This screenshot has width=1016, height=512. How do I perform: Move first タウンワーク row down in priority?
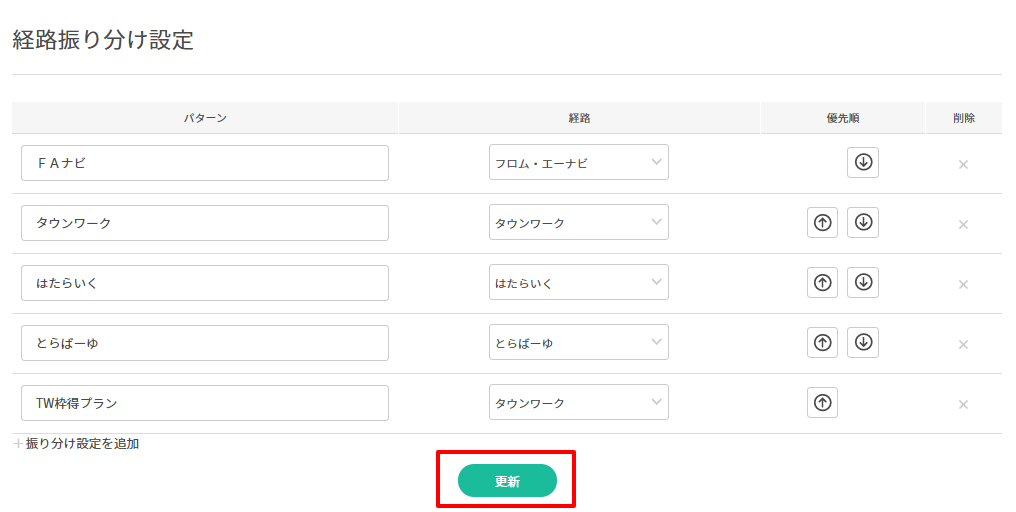[862, 223]
